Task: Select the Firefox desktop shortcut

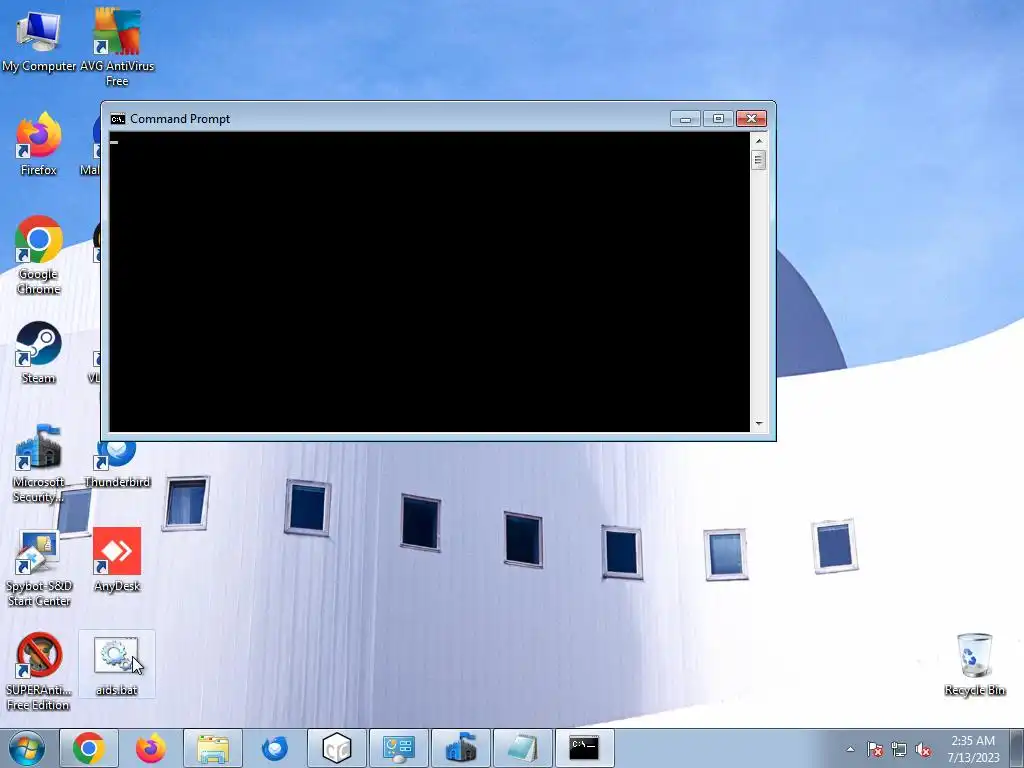Action: click(39, 144)
